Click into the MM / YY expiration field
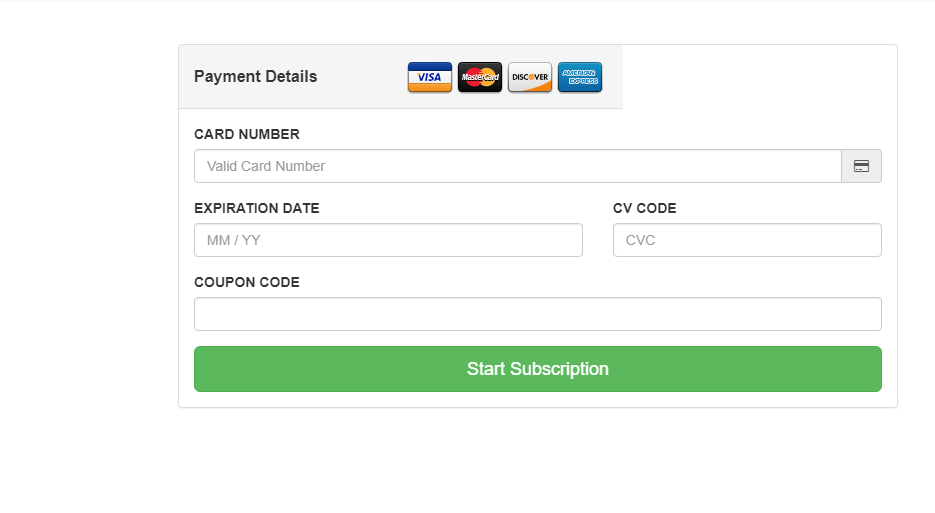 [388, 240]
